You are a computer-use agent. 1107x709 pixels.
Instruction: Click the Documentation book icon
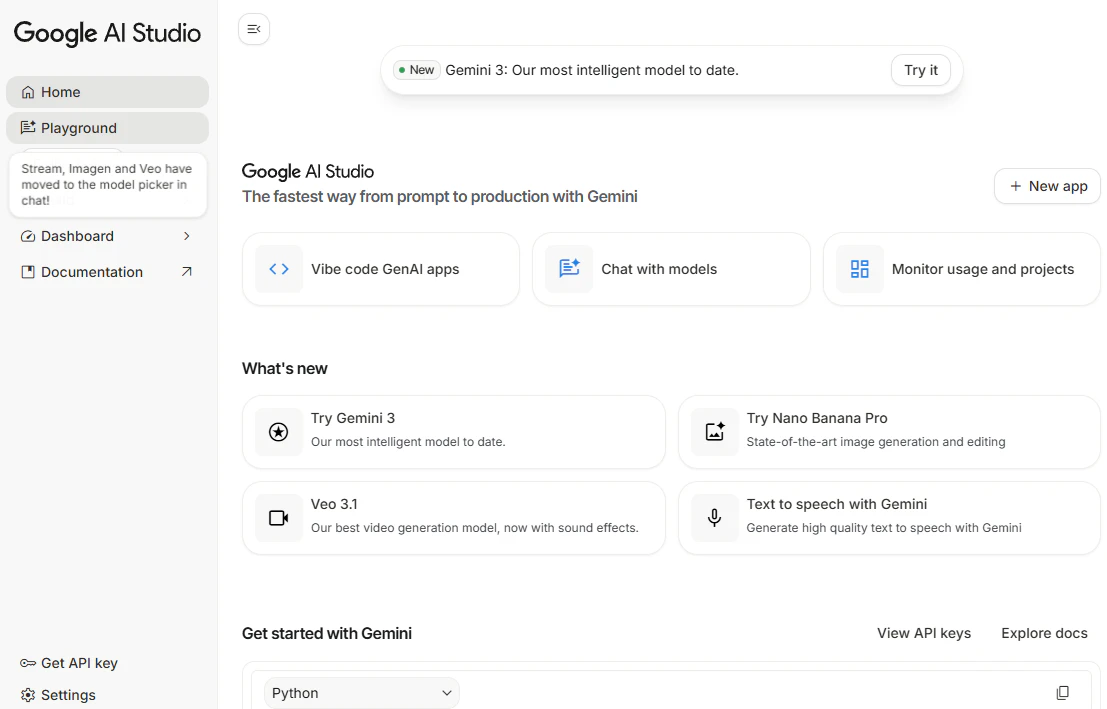(28, 272)
